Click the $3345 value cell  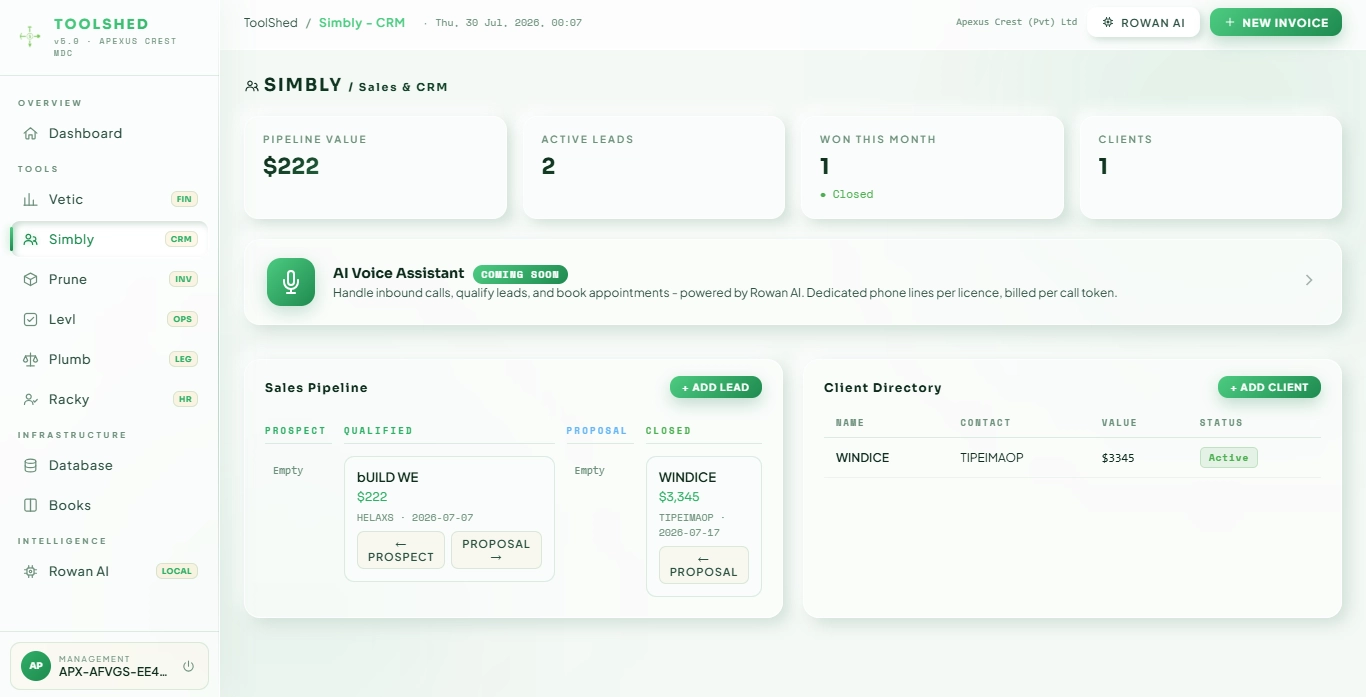1118,457
